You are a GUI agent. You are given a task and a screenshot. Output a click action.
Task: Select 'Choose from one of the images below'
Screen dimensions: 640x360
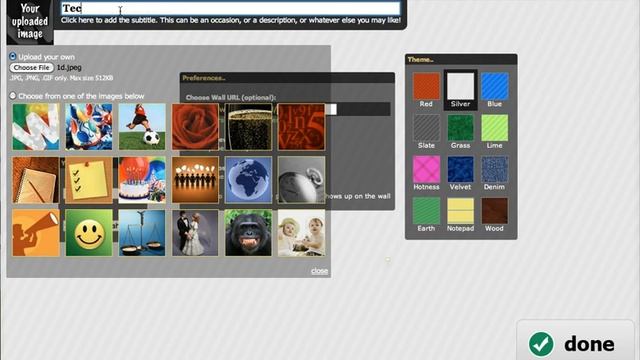click(13, 96)
